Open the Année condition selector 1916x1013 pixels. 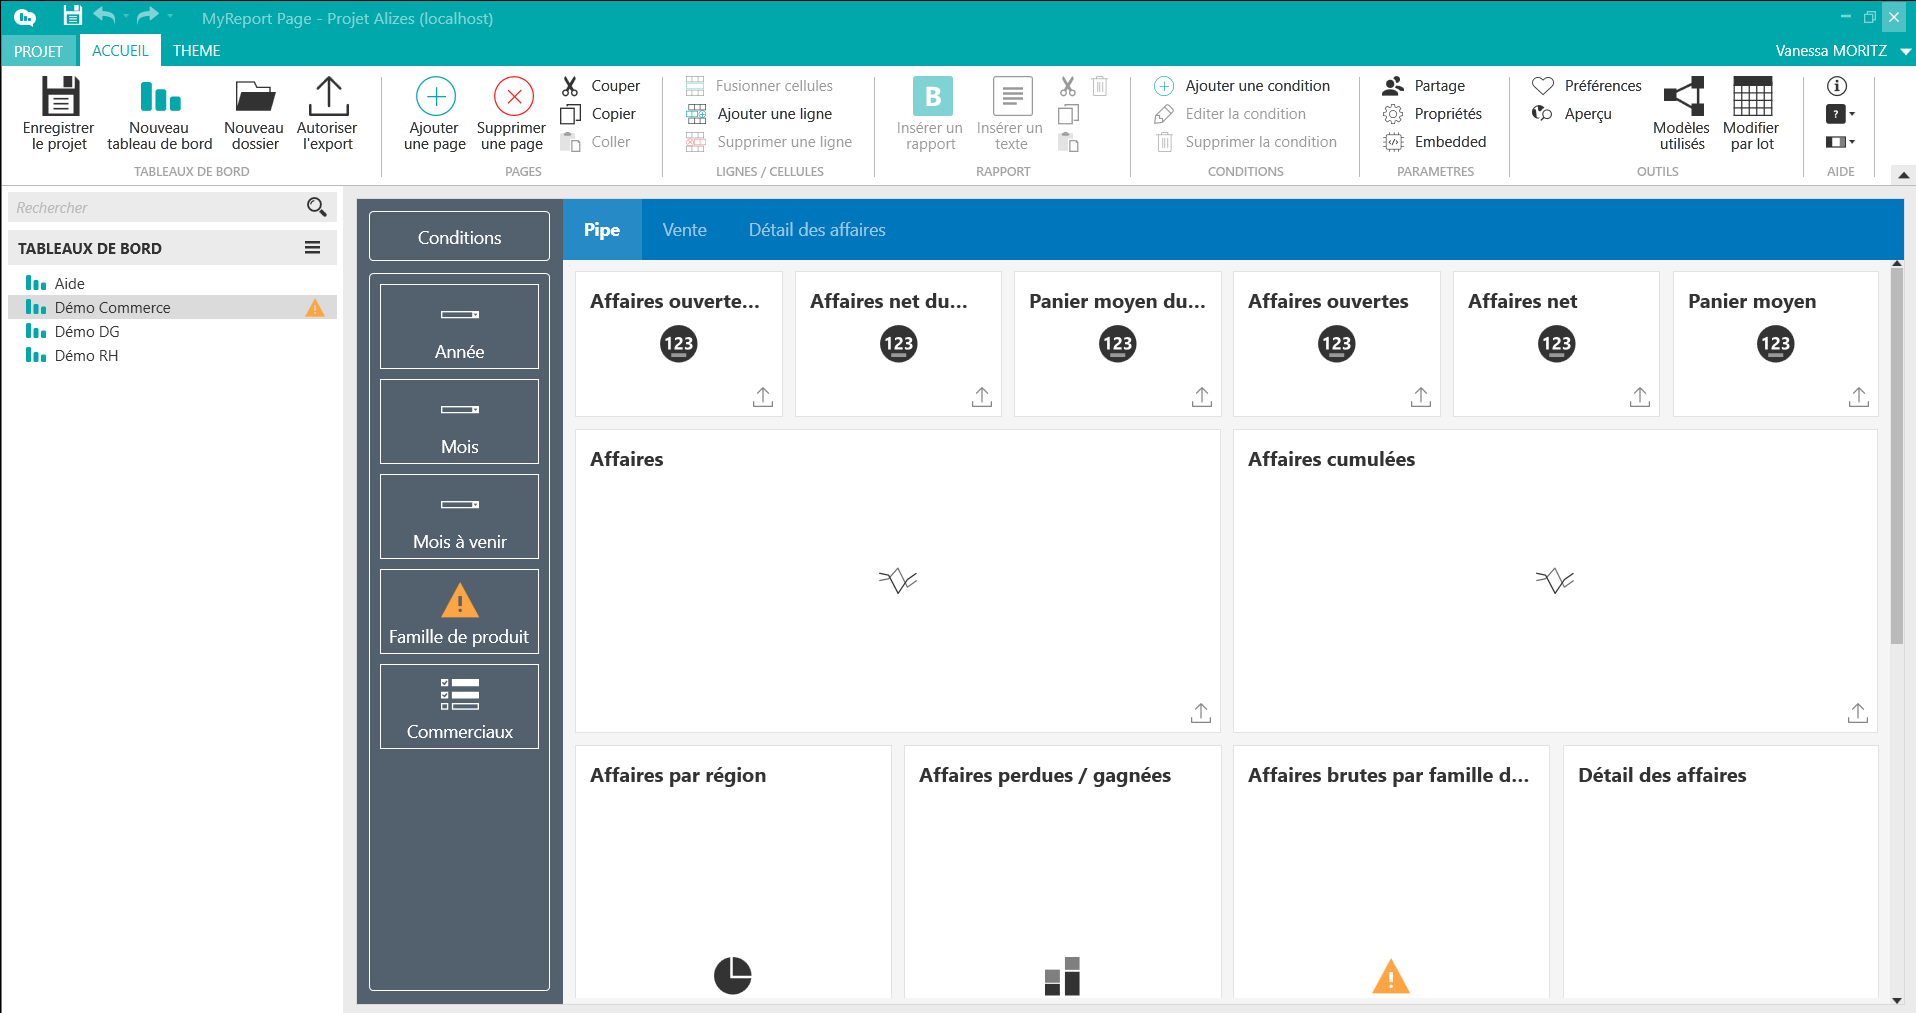pos(459,326)
